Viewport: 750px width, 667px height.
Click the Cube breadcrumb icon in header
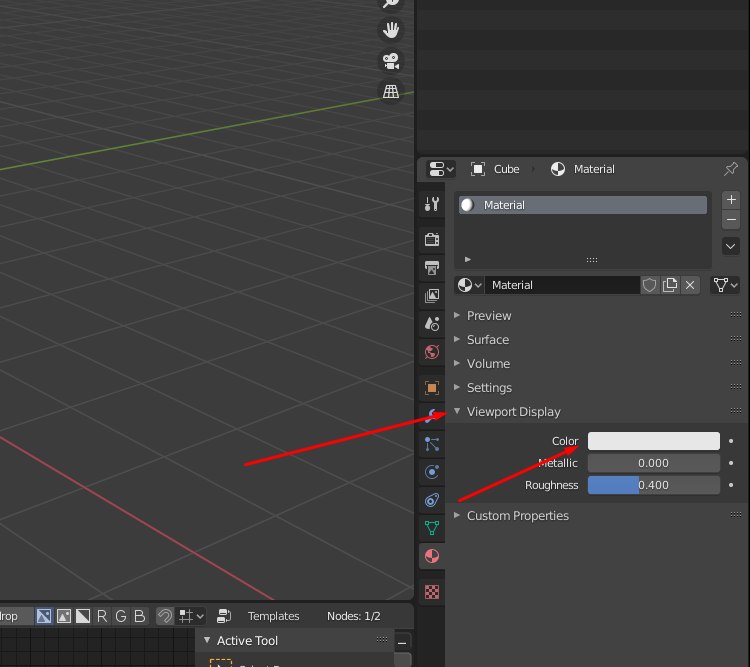pyautogui.click(x=478, y=169)
